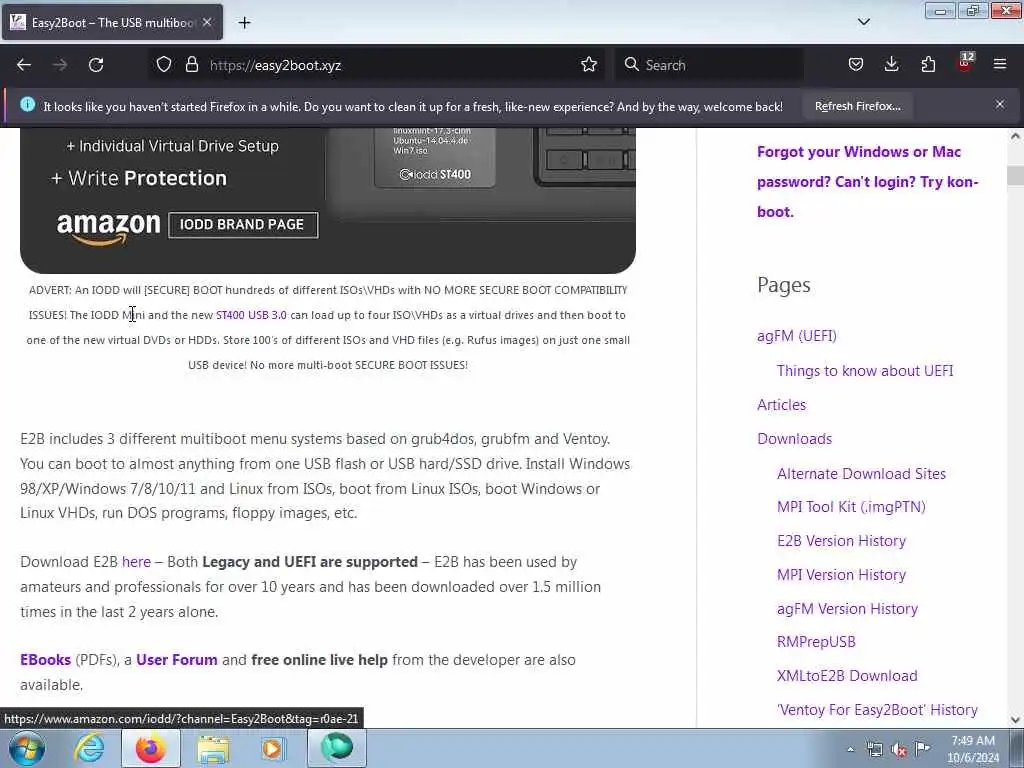View MPI Version History
The image size is (1024, 768).
point(841,575)
